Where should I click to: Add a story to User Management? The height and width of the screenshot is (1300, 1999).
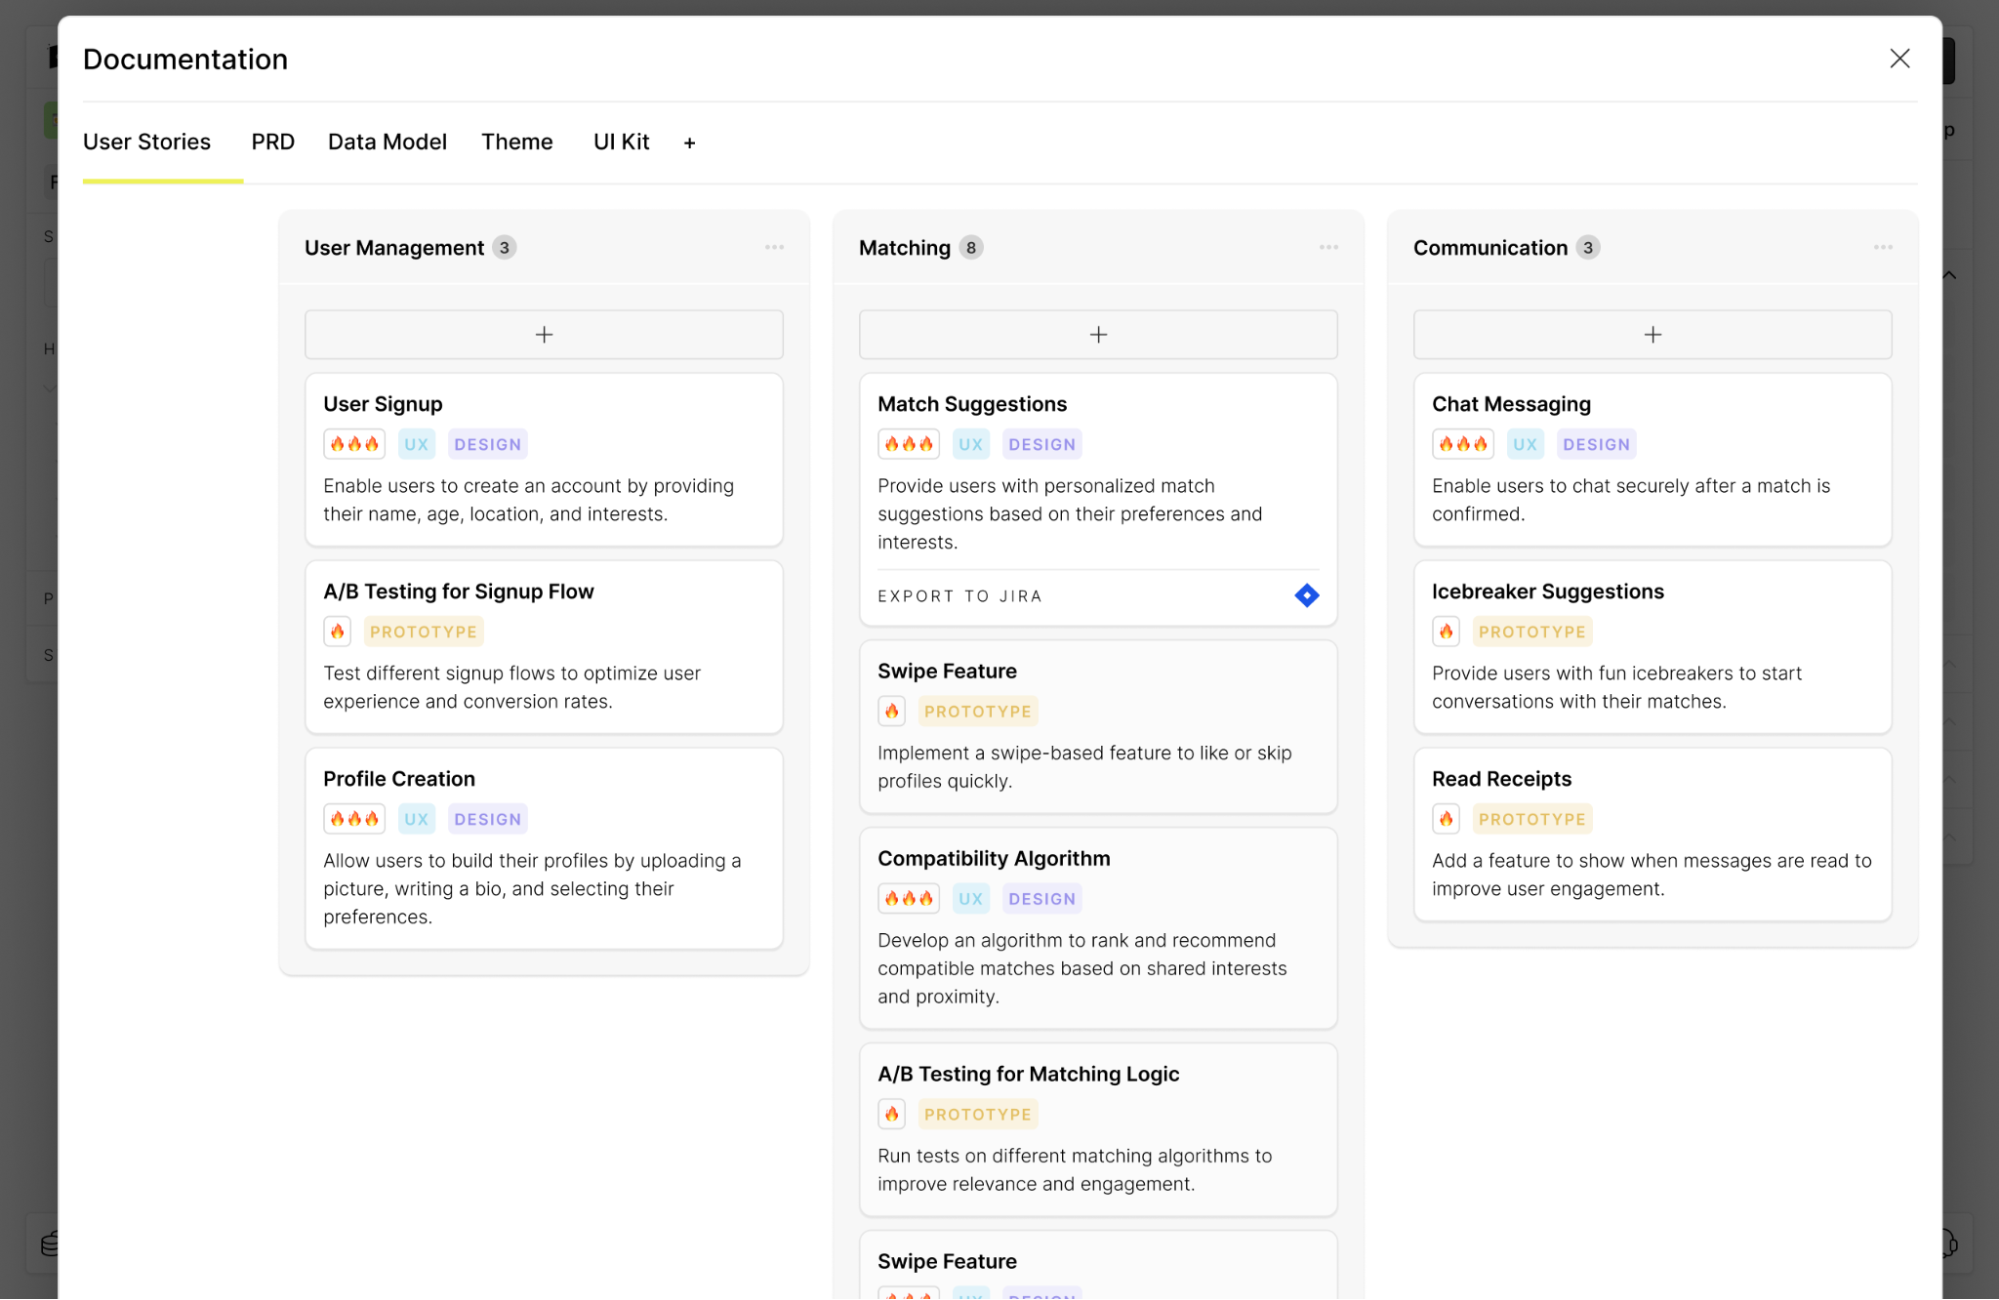click(543, 334)
